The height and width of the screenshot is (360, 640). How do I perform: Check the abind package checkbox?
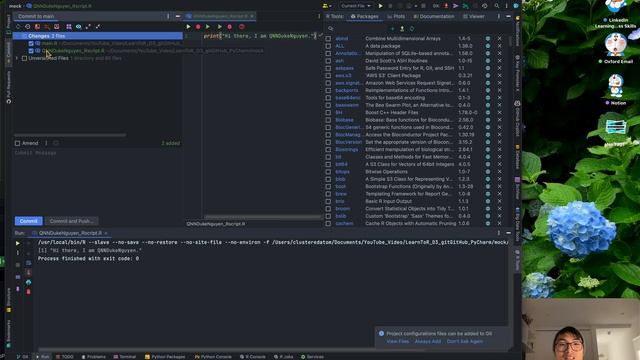(x=328, y=38)
